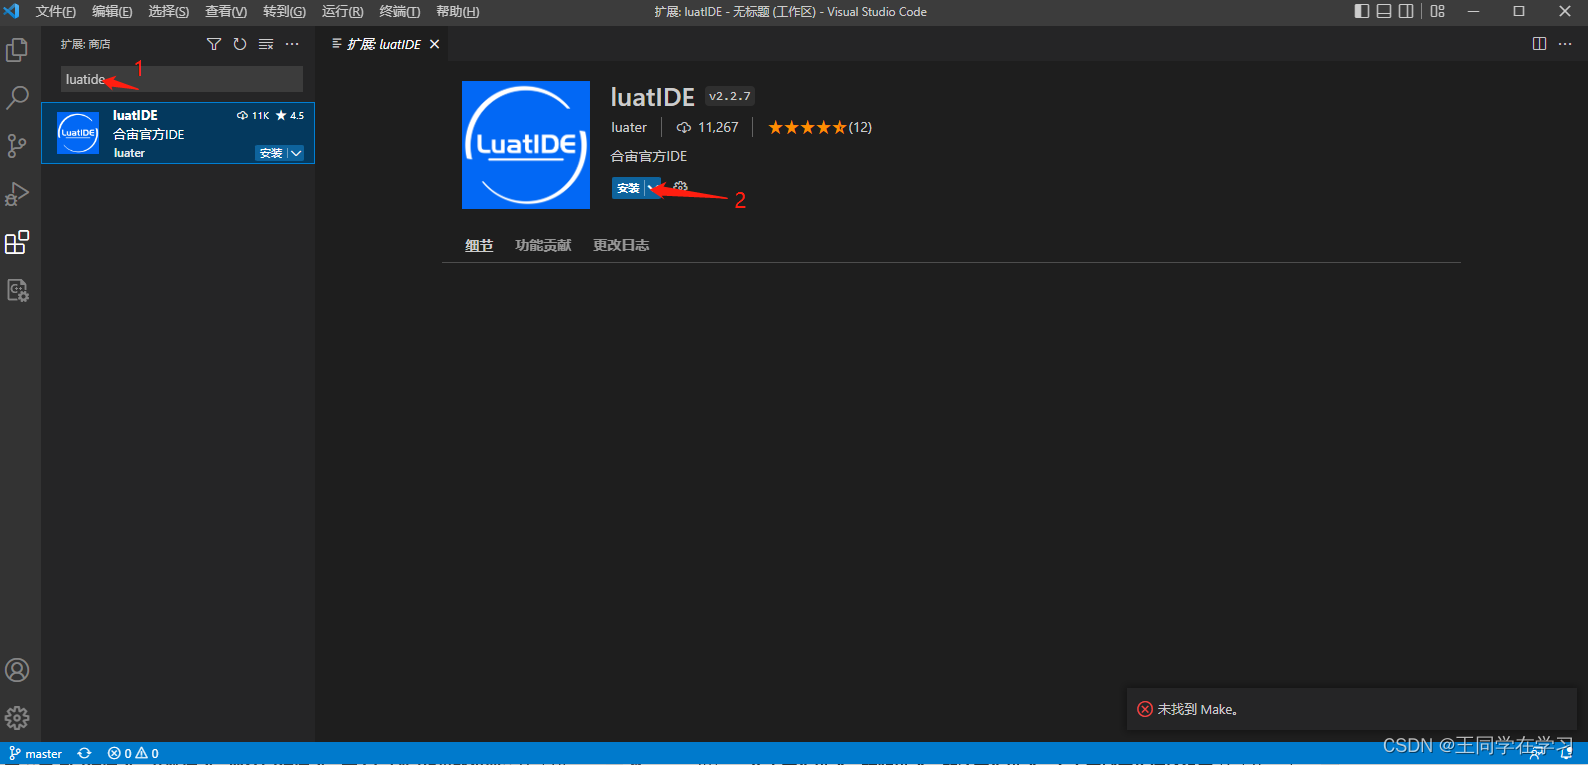The width and height of the screenshot is (1588, 765).
Task: Toggle the primary side bar layout icon
Action: [1362, 11]
